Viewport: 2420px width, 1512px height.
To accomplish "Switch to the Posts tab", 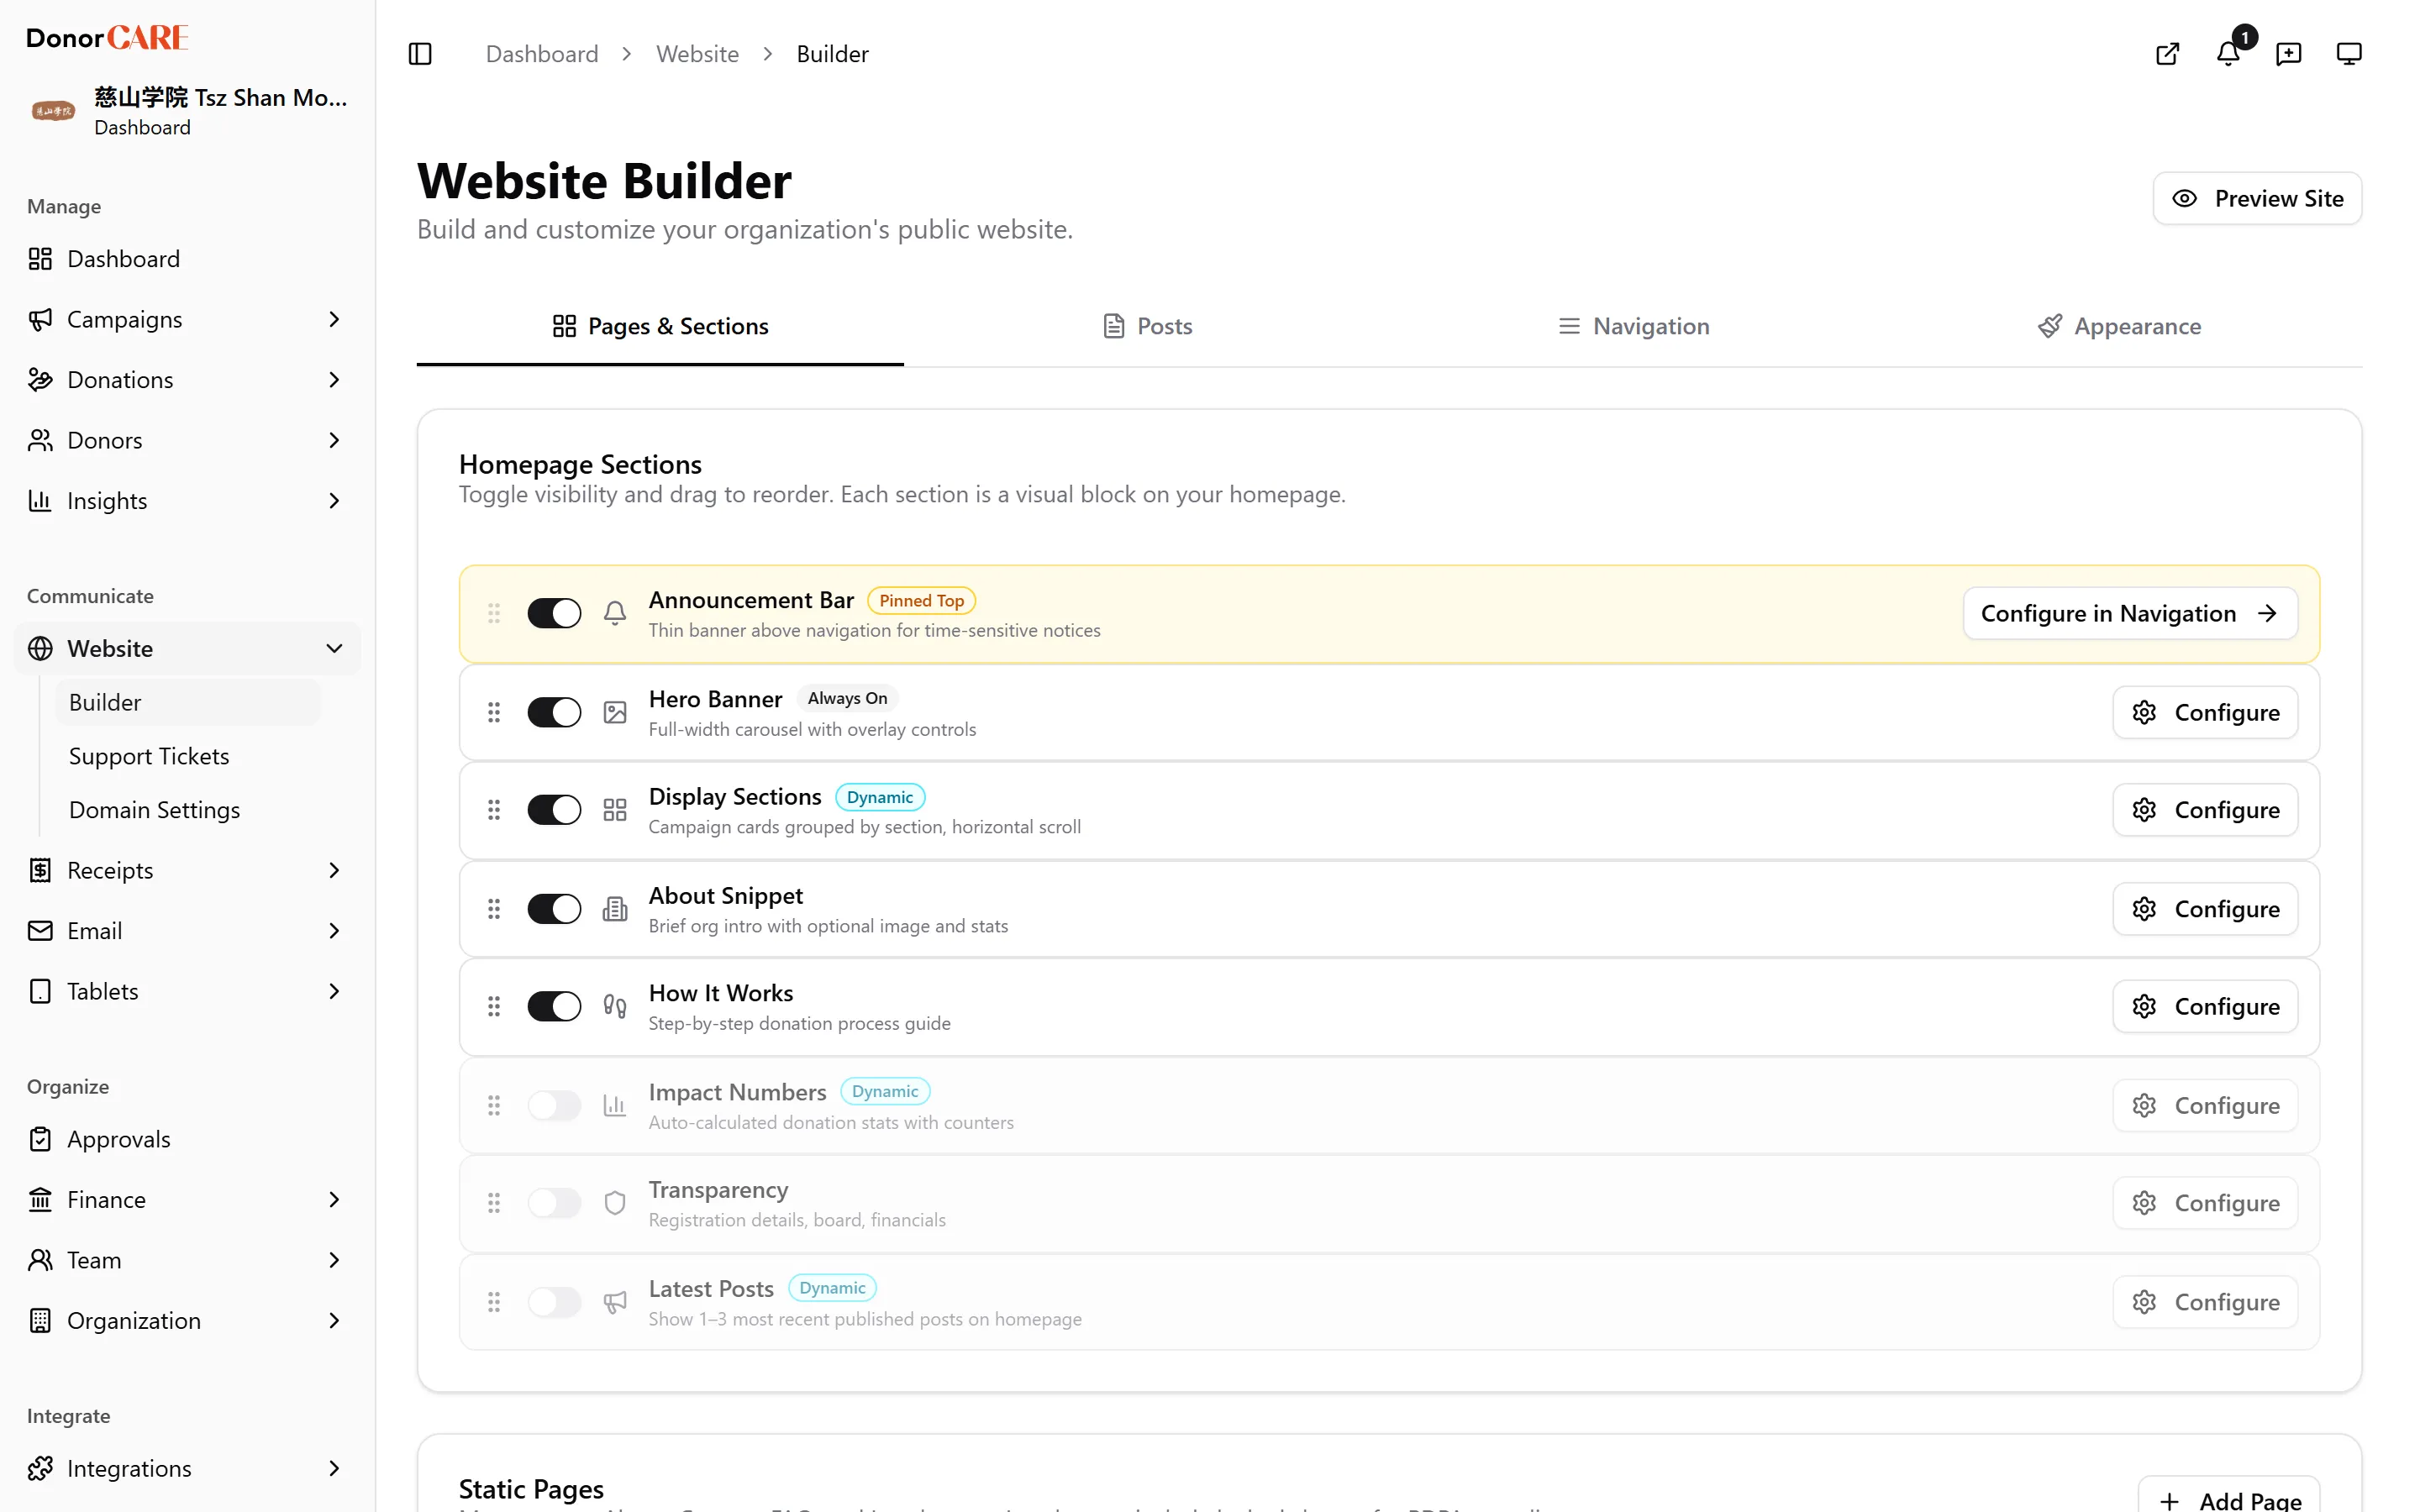I will tap(1147, 326).
